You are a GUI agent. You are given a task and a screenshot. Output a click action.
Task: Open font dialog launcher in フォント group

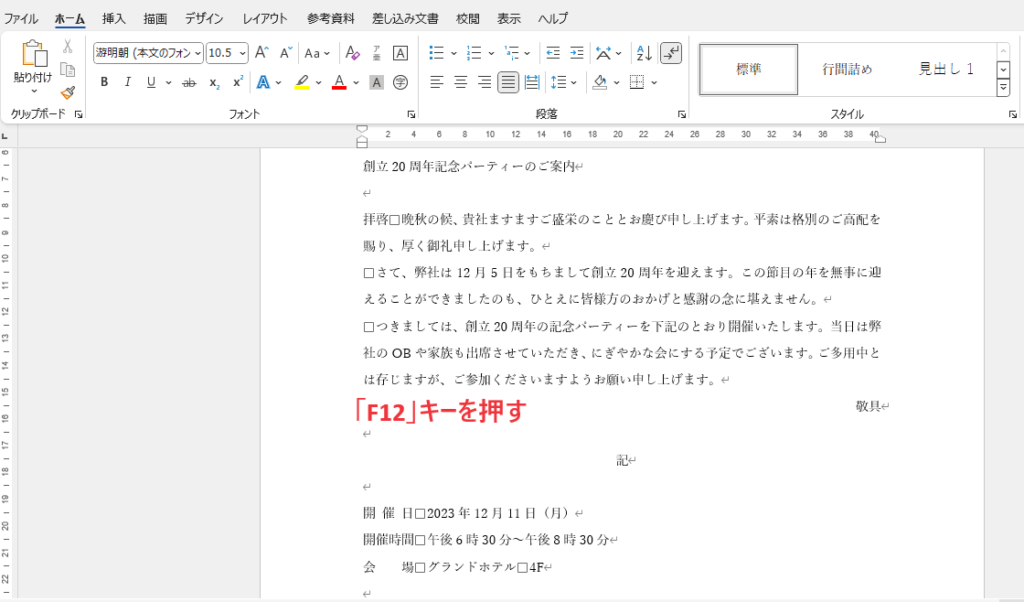tap(411, 114)
